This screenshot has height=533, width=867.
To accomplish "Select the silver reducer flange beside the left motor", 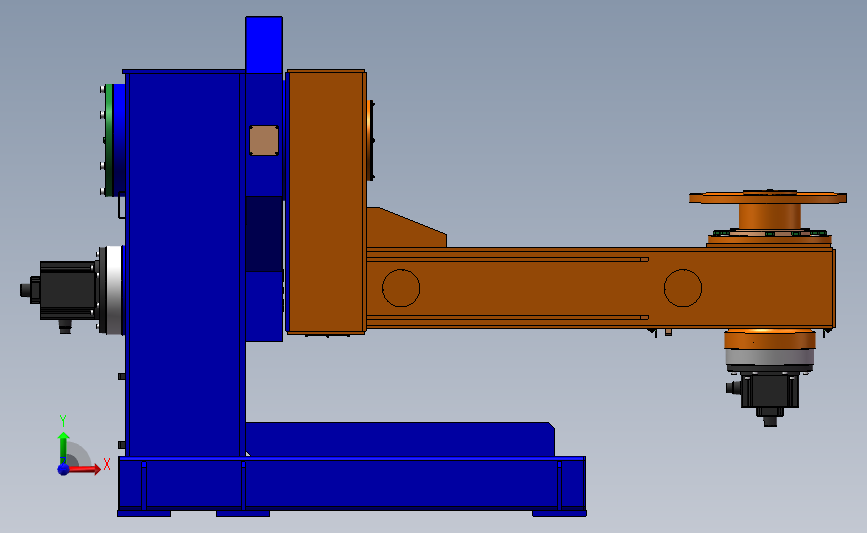I will click(113, 290).
